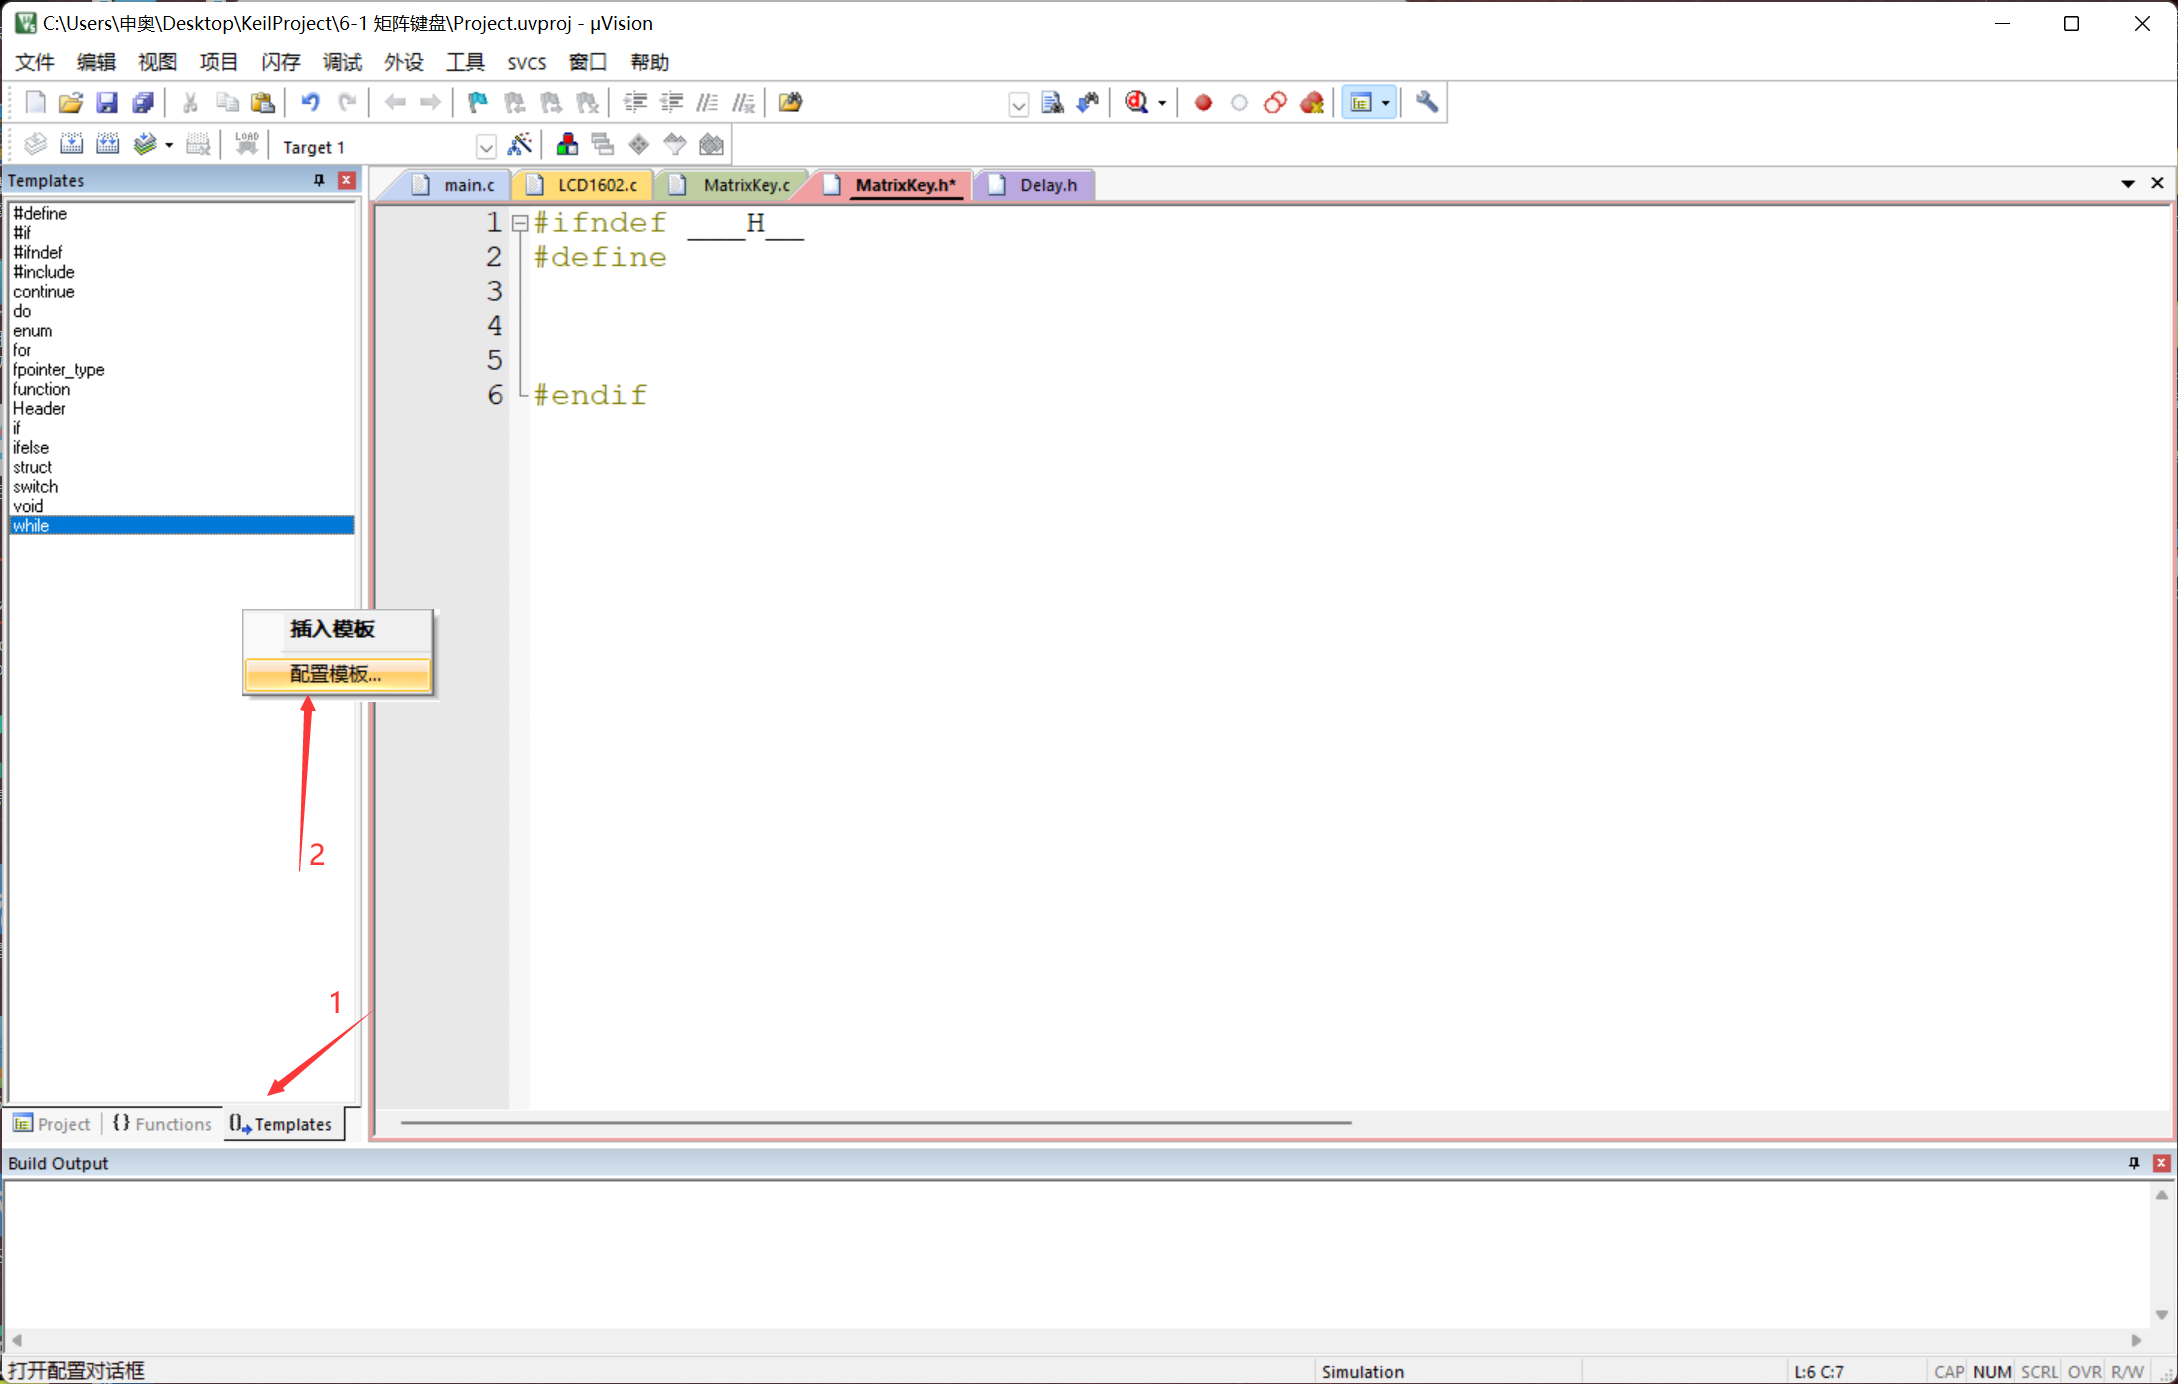Open the editor tab list dropdown arrow
This screenshot has height=1384, width=2178.
coord(2127,184)
